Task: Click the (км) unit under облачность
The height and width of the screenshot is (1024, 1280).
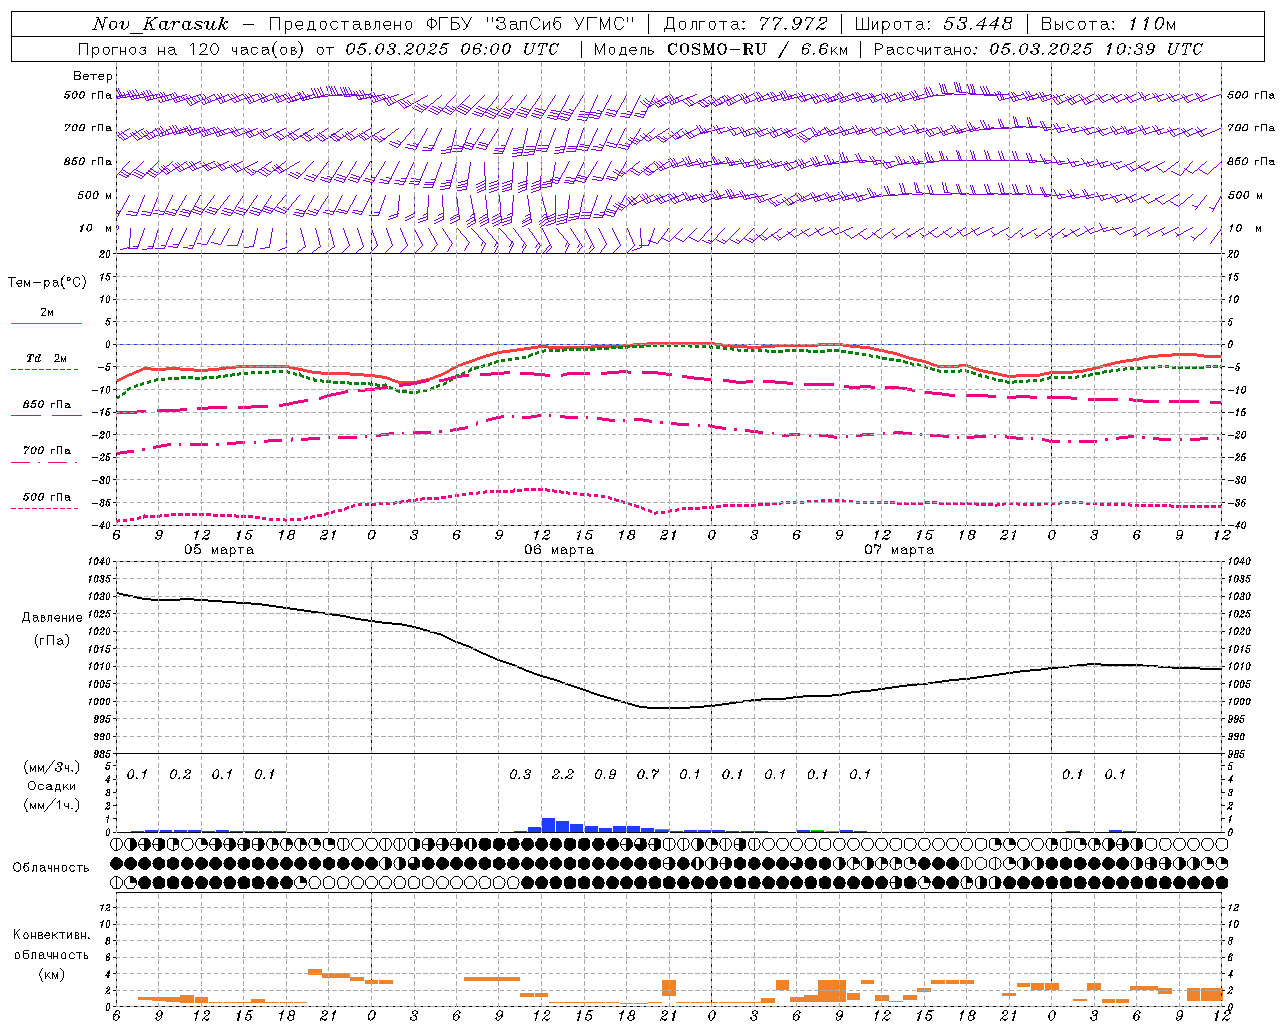Action: 51,974
